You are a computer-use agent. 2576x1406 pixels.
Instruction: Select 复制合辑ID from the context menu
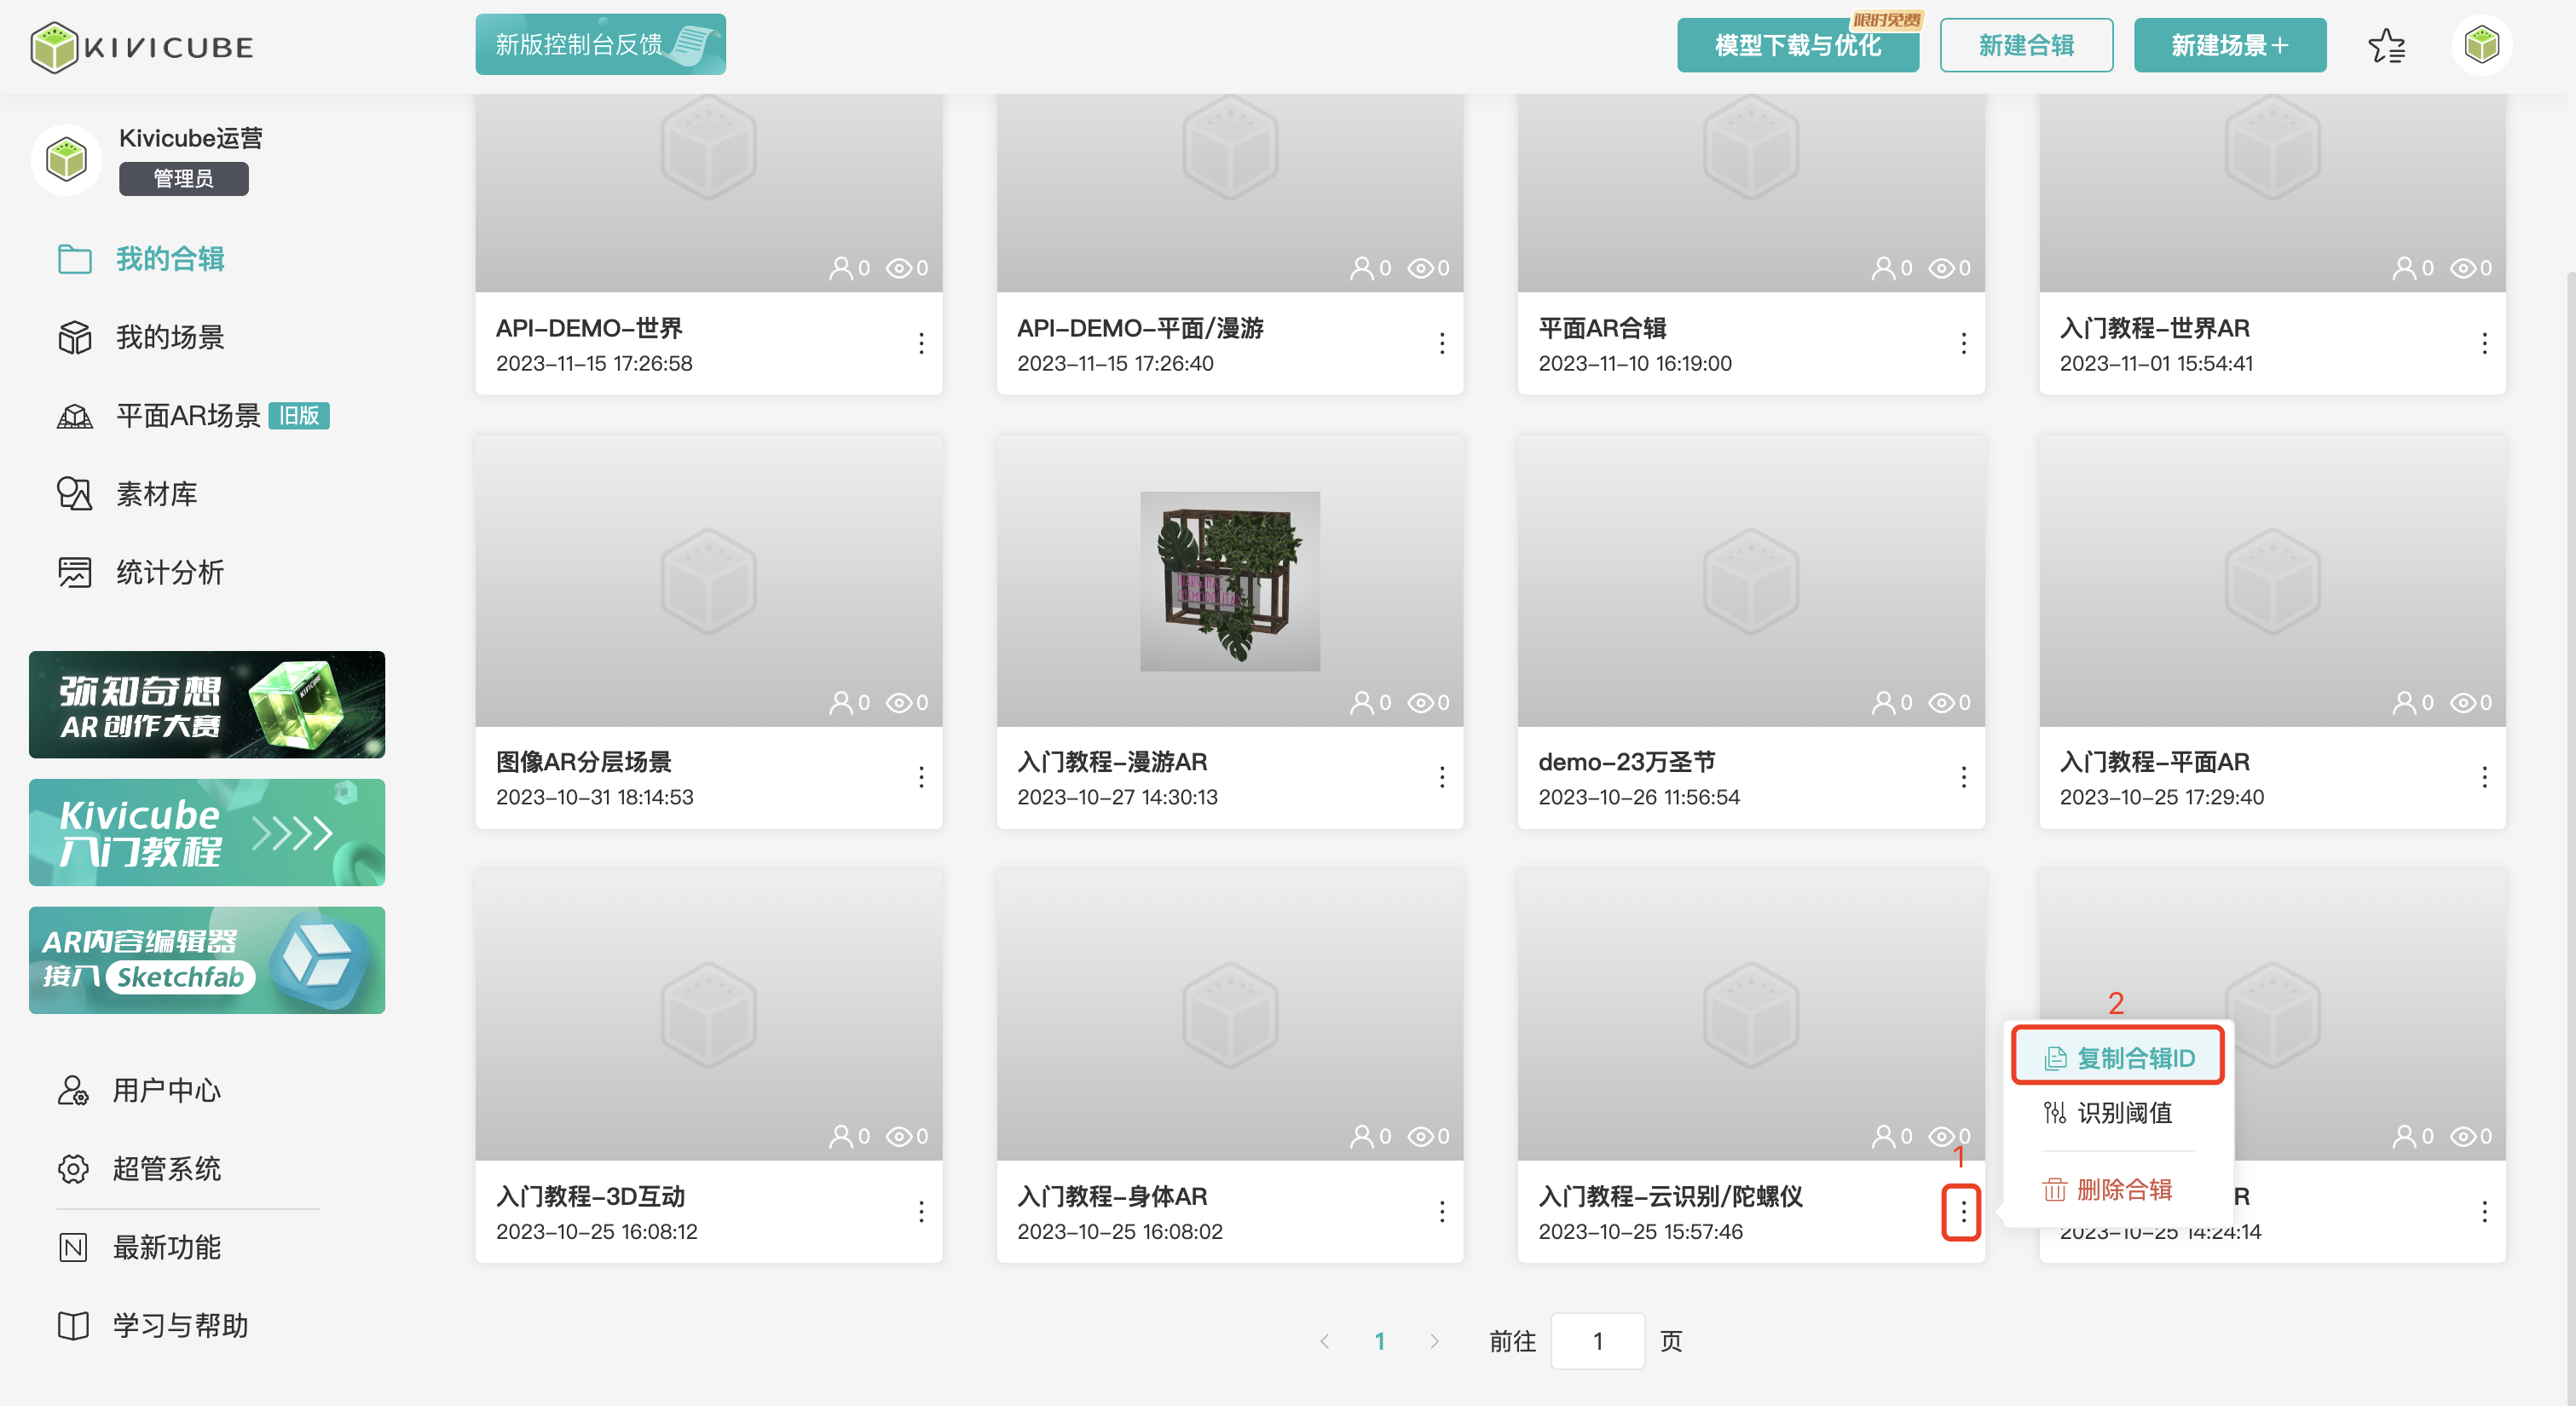(2118, 1057)
